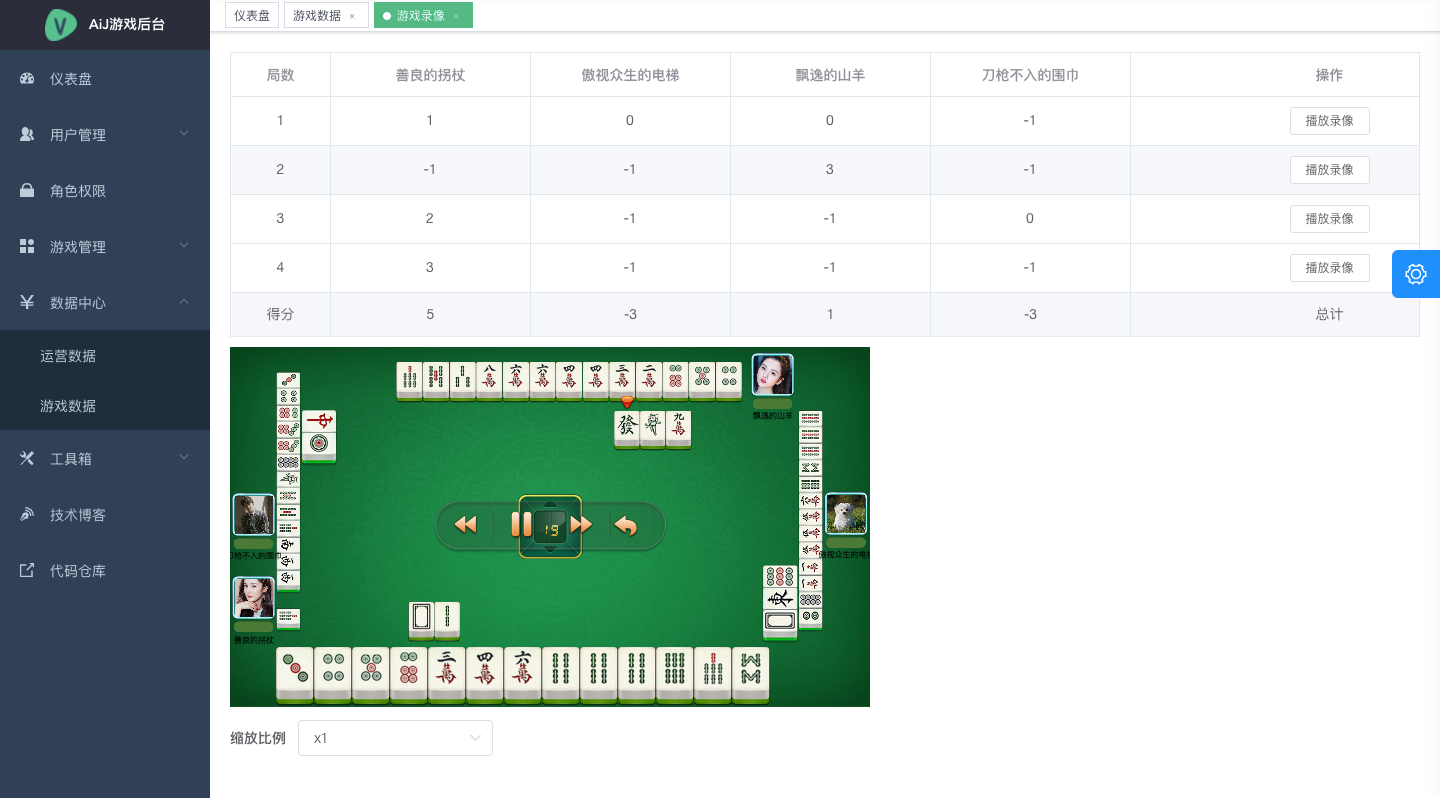
Task: Collapse the 数据中心 submenu
Action: (x=184, y=302)
